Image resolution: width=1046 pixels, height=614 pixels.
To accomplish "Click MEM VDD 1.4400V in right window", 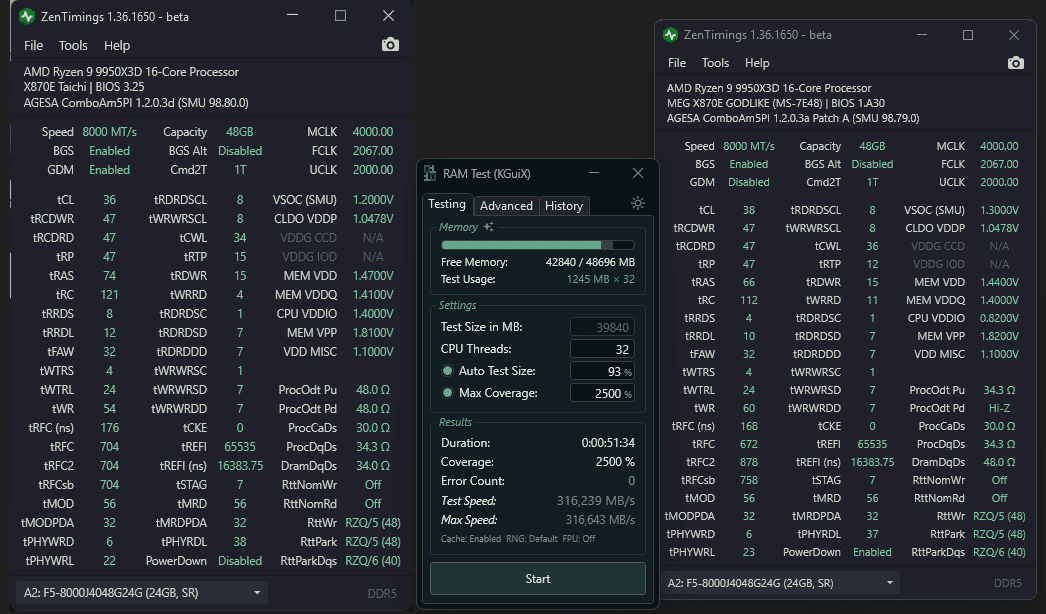I will tap(999, 282).
